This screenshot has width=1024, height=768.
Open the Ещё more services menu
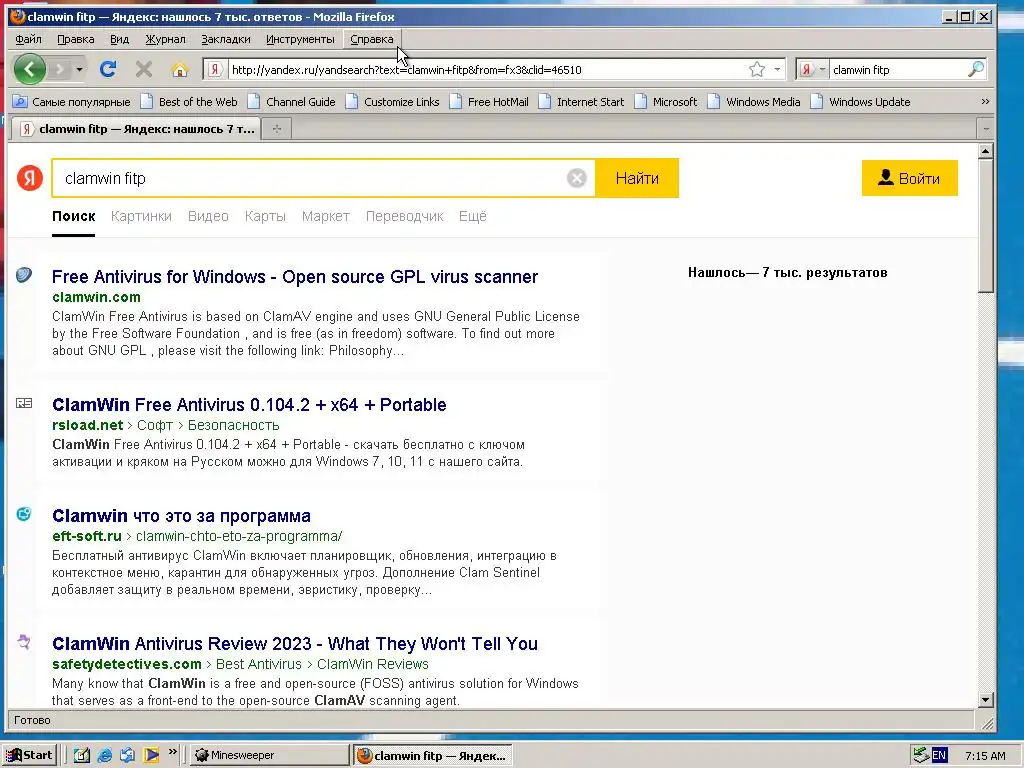(473, 216)
